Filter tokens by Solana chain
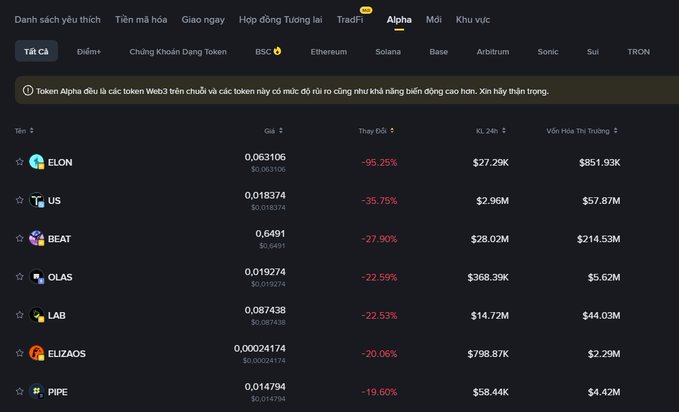 (x=388, y=52)
